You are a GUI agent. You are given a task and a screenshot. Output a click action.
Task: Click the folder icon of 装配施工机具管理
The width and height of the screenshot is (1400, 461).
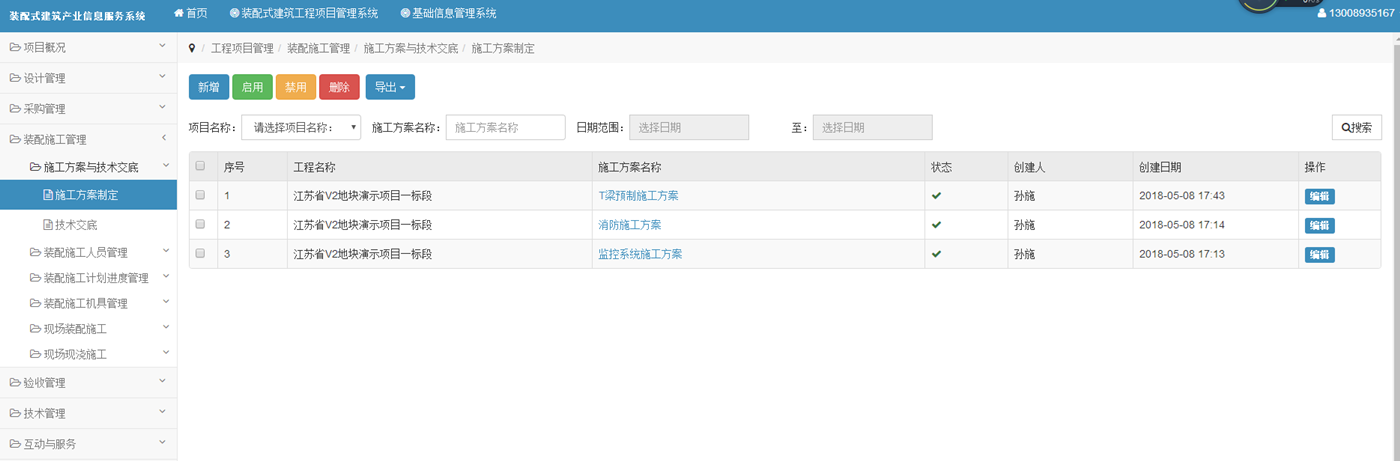pyautogui.click(x=35, y=303)
